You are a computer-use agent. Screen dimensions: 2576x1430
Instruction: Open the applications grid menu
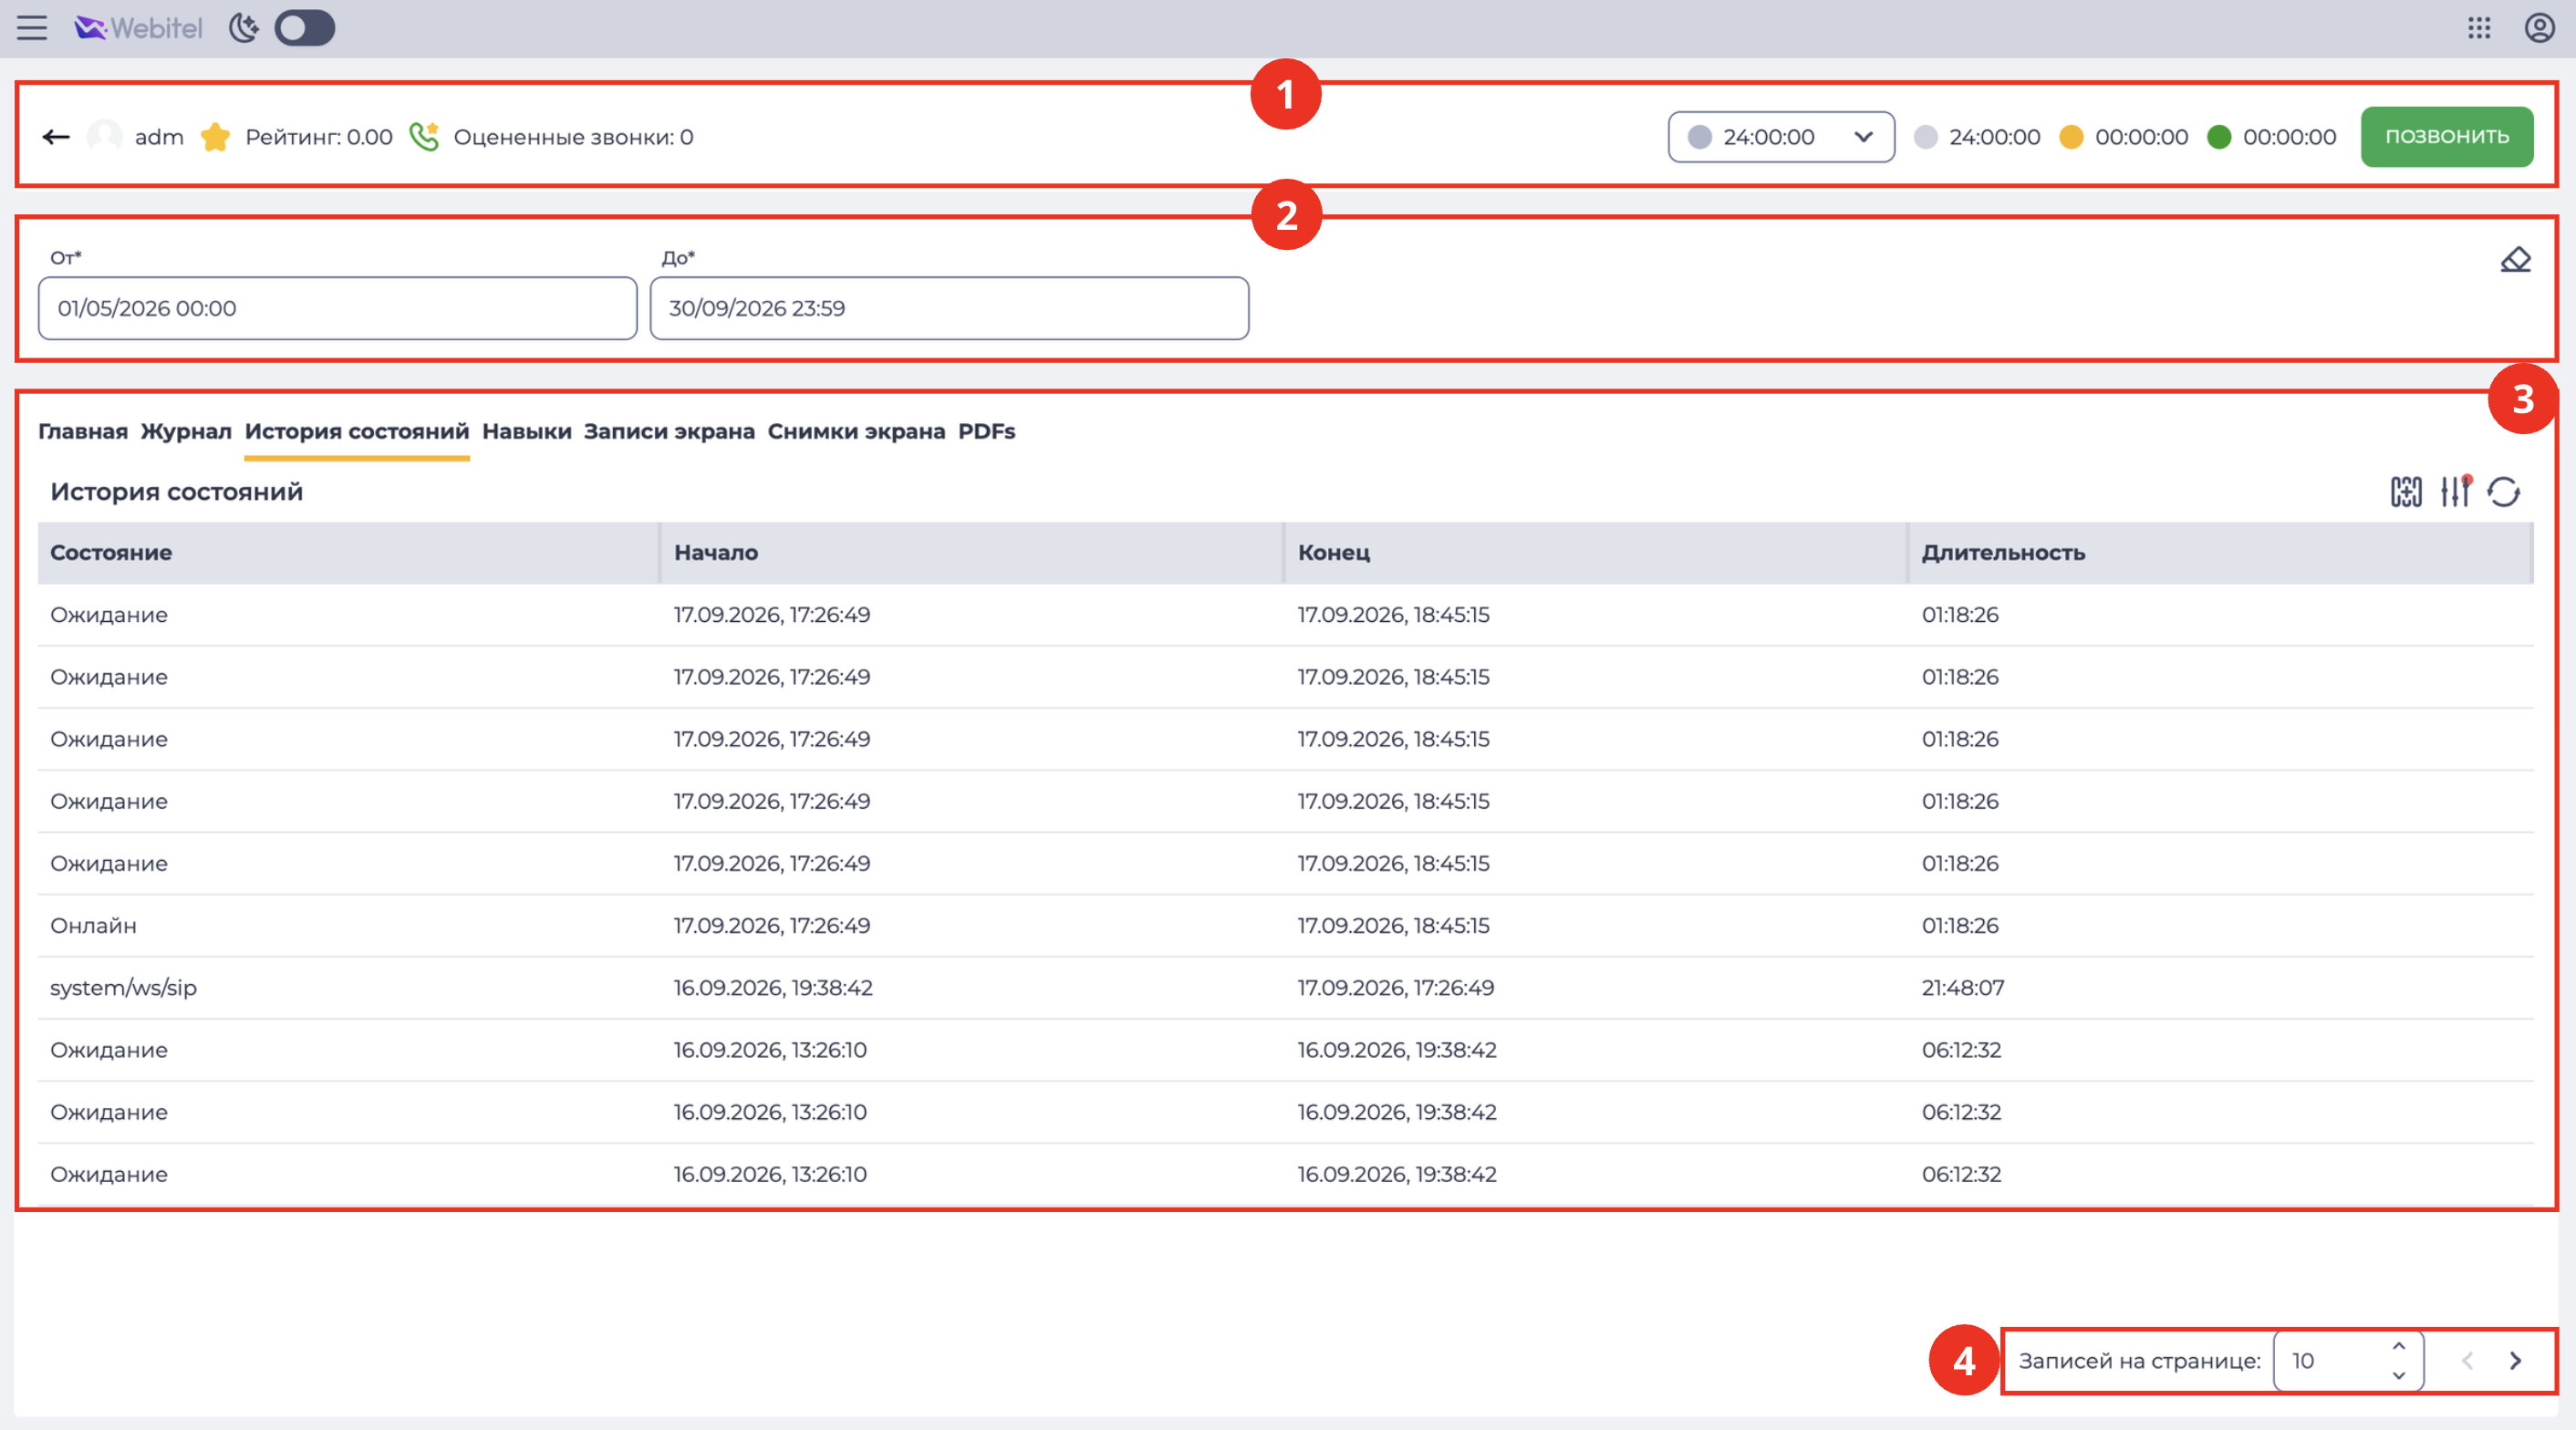coord(2478,28)
